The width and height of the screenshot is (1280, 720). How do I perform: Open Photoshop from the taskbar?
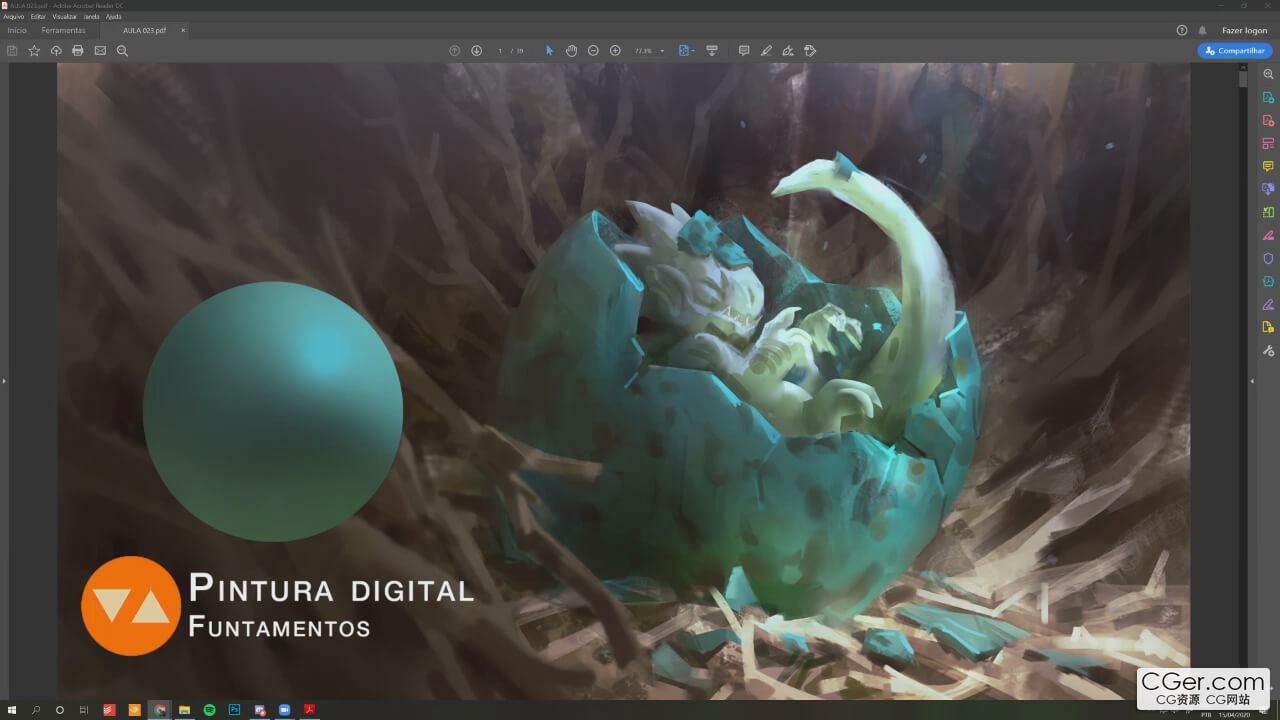234,710
